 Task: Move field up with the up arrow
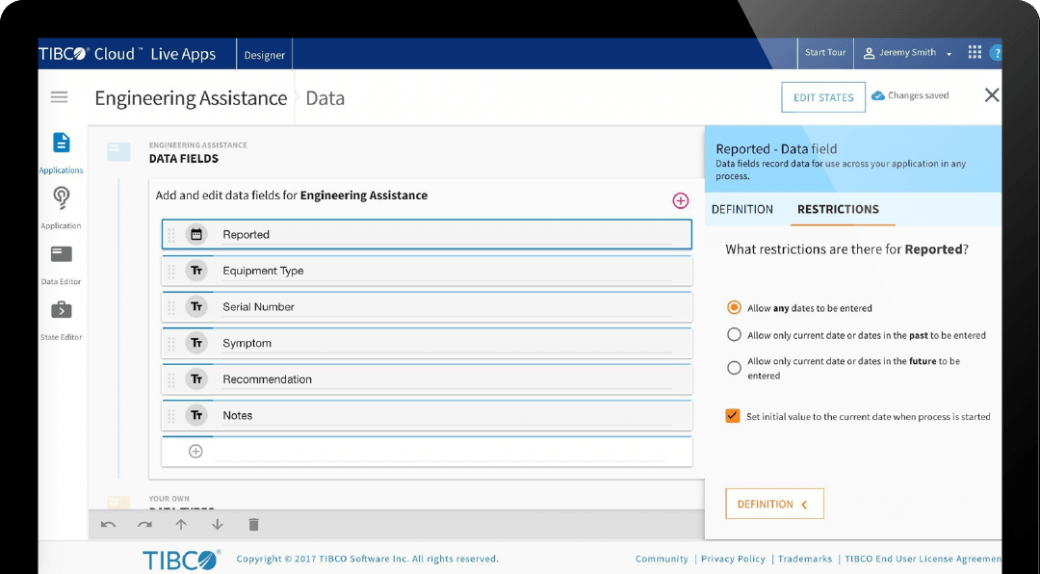pos(181,525)
